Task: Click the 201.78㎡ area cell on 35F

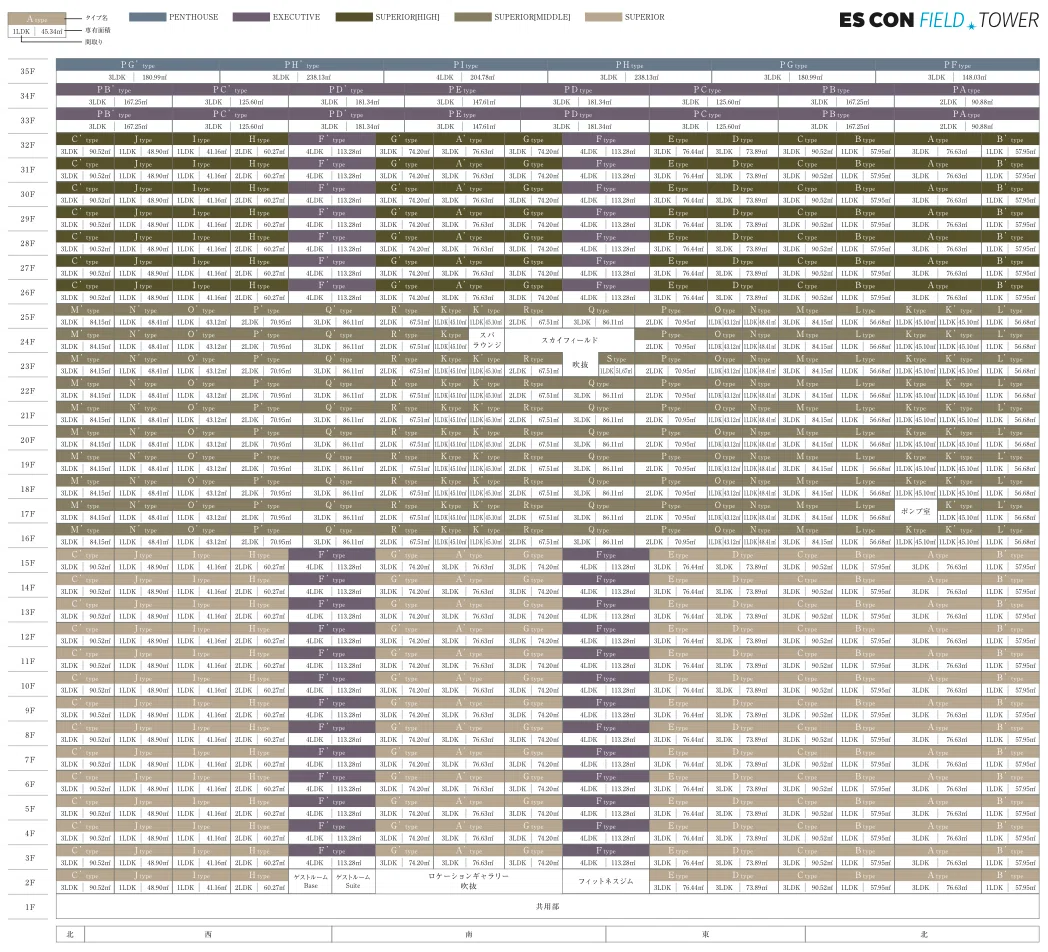Action: [x=483, y=78]
